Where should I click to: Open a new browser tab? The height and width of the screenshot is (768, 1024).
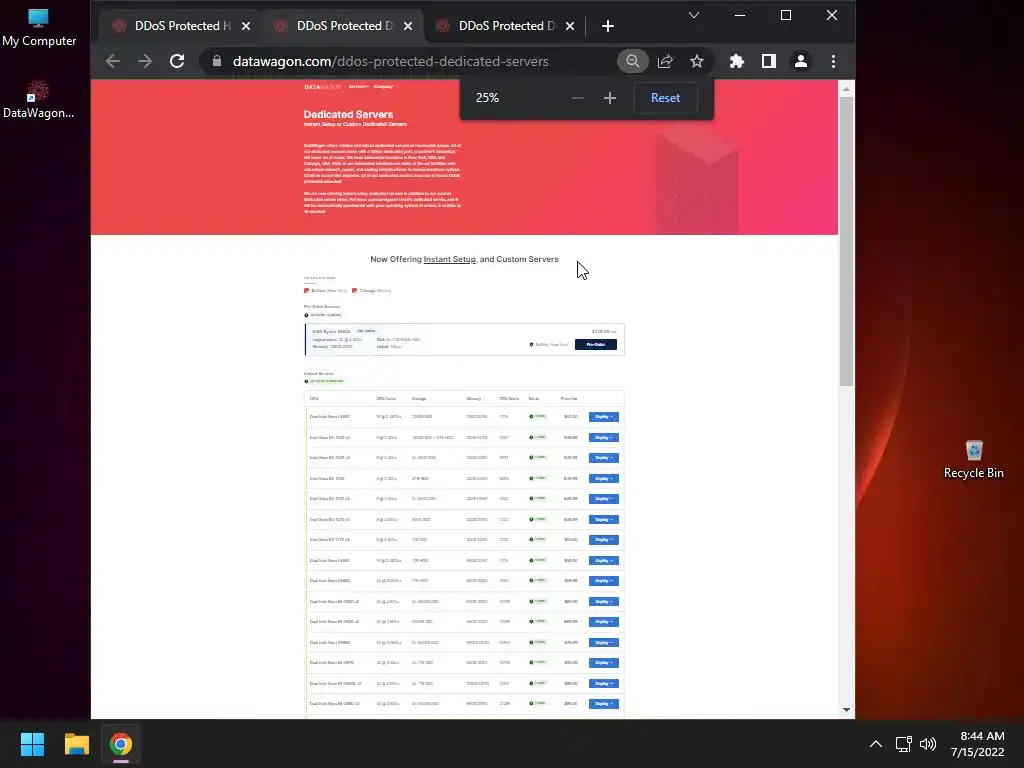pyautogui.click(x=607, y=26)
